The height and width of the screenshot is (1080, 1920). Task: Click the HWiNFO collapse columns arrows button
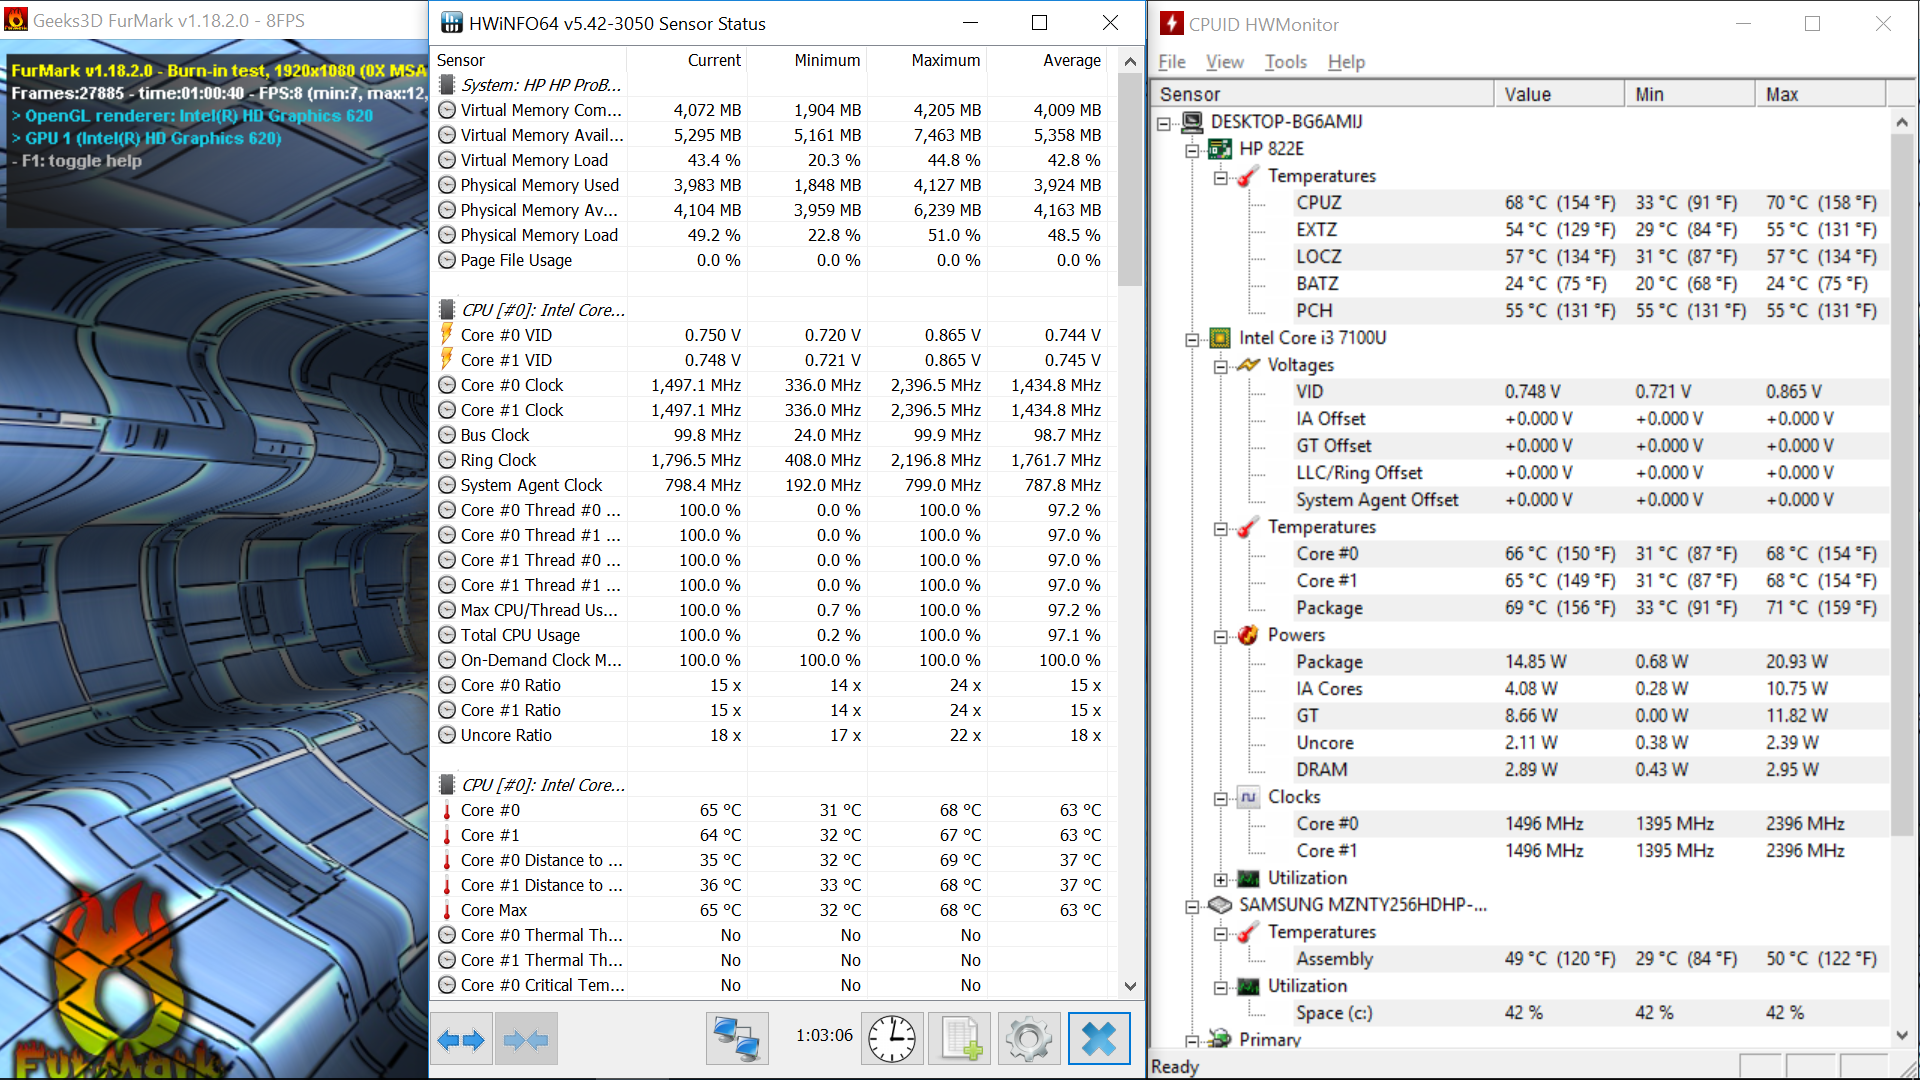(x=526, y=1039)
